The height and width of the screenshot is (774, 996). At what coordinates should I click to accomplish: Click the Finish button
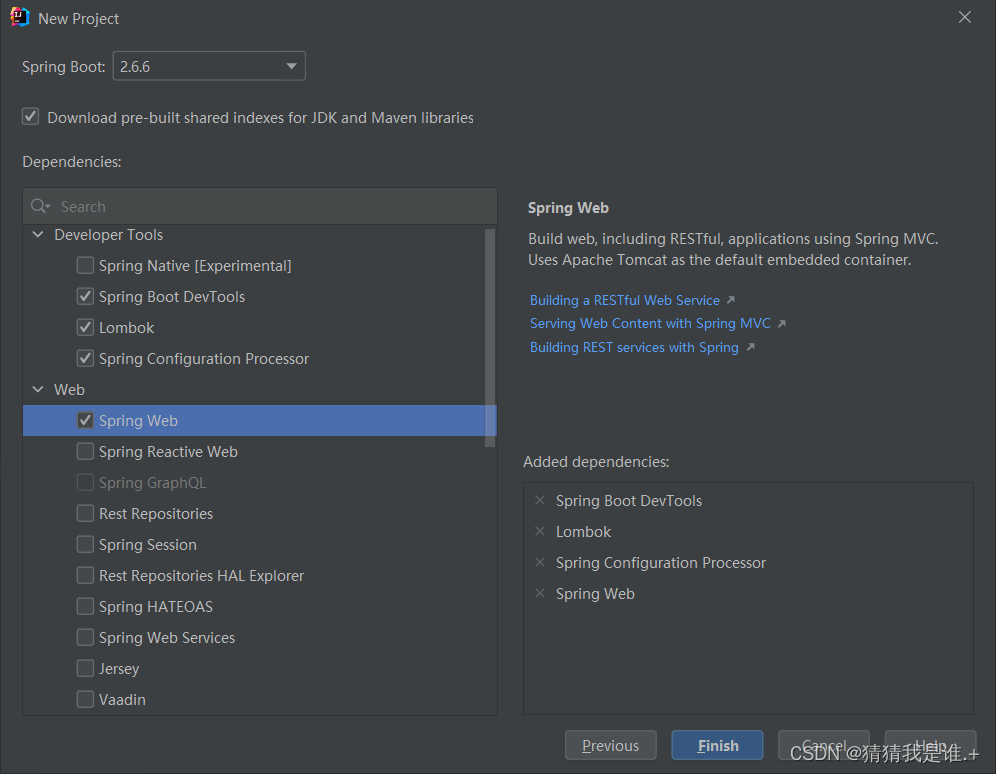coord(717,745)
